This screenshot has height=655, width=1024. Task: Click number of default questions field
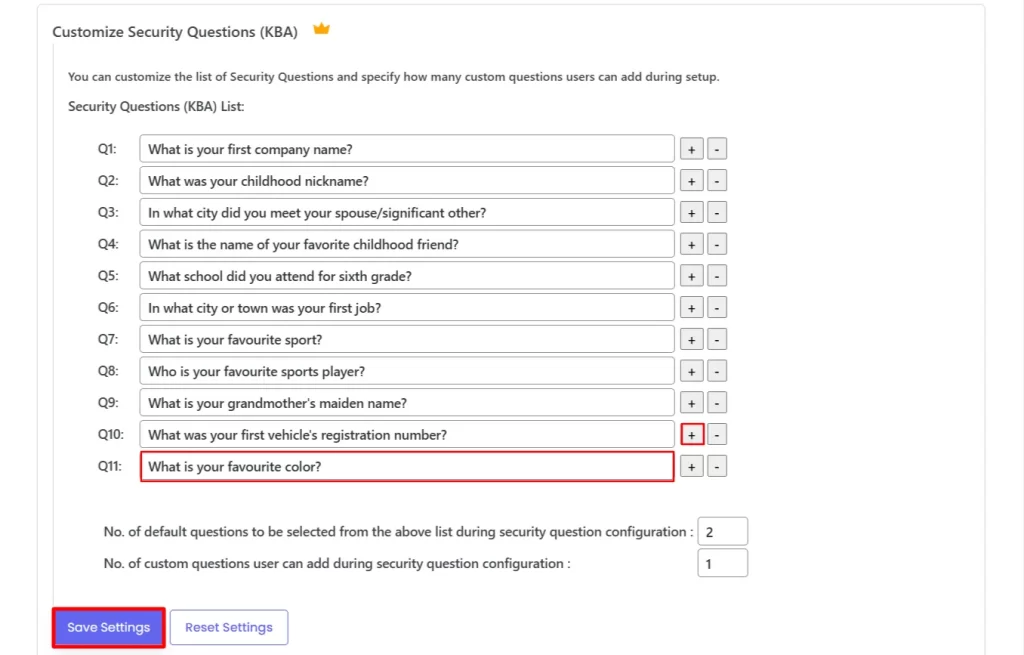[722, 532]
